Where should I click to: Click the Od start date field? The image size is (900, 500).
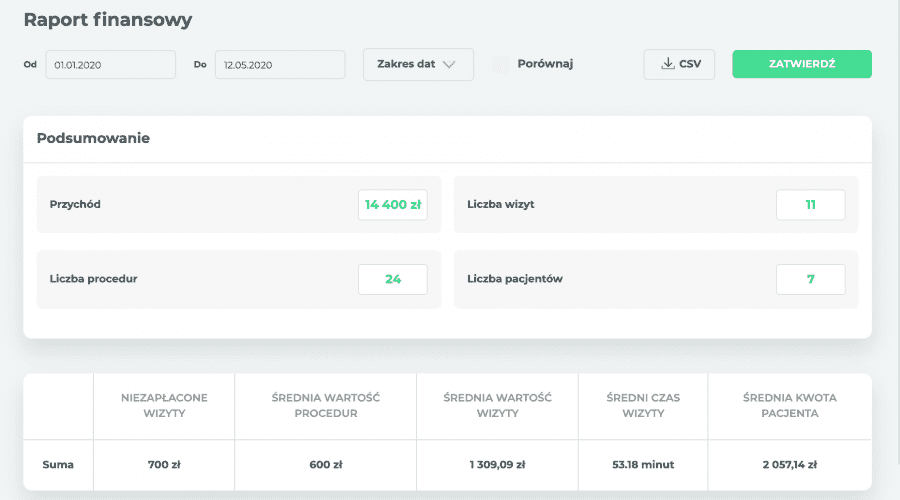pos(110,64)
